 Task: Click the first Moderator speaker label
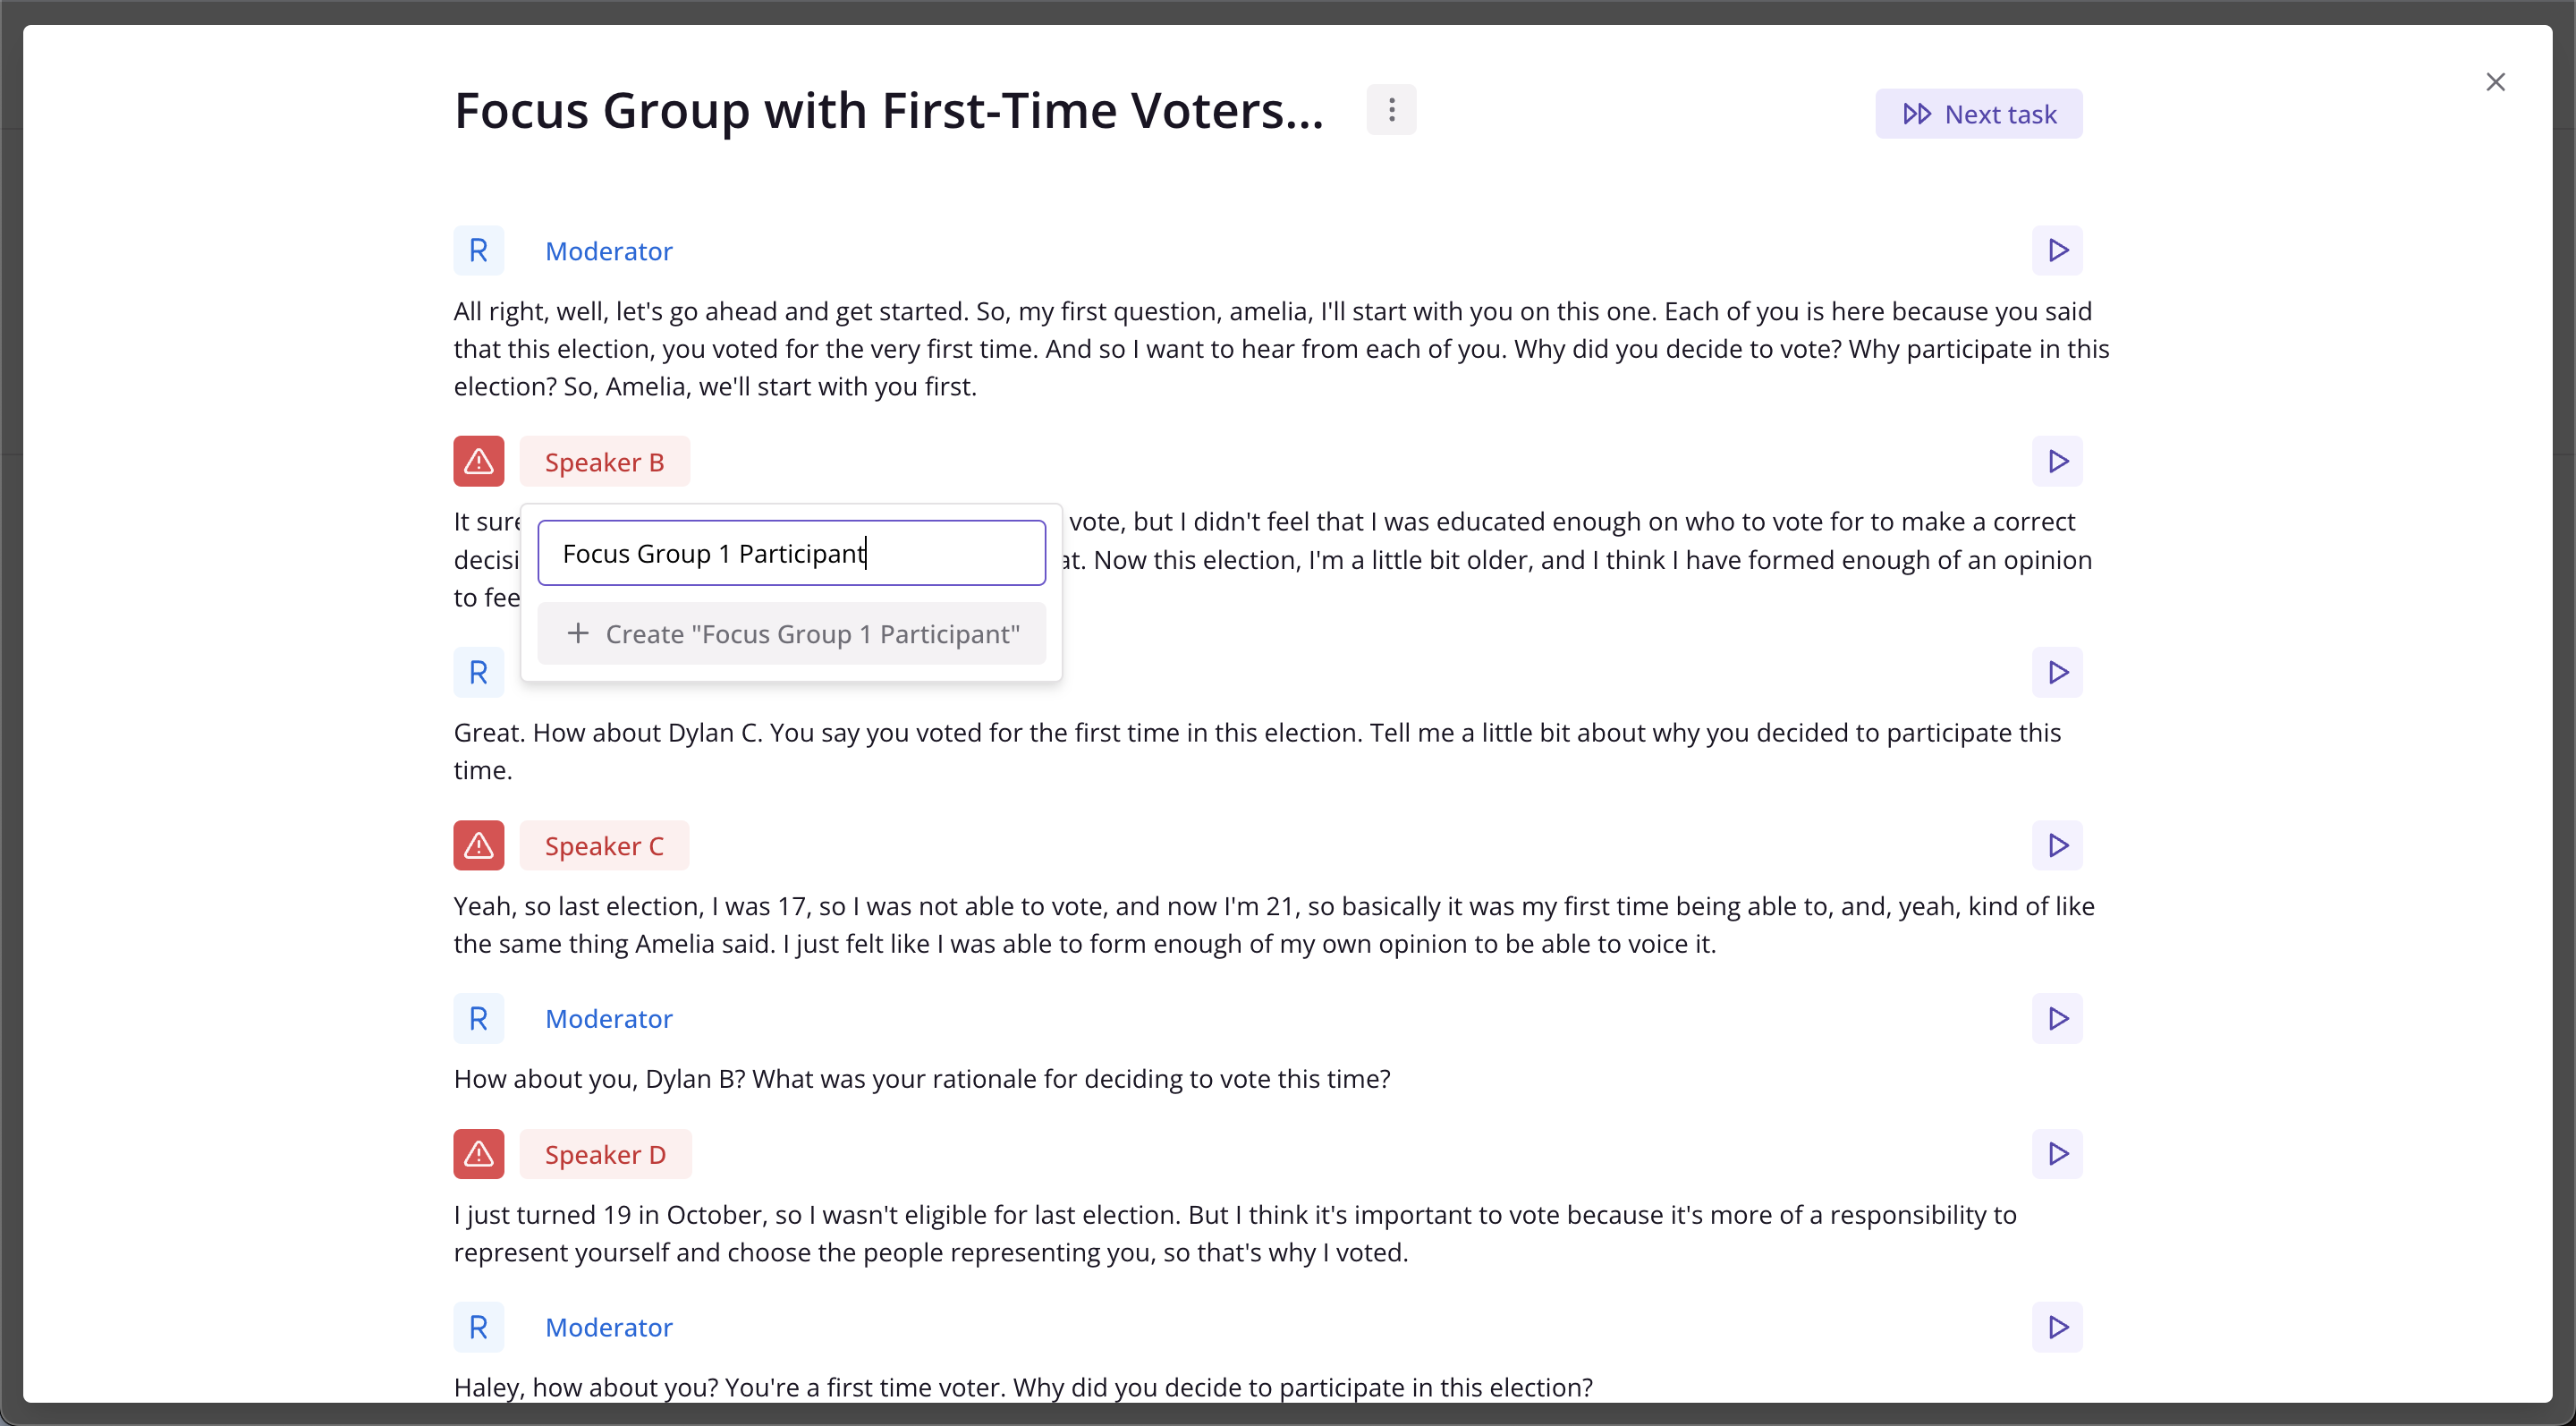[x=608, y=250]
